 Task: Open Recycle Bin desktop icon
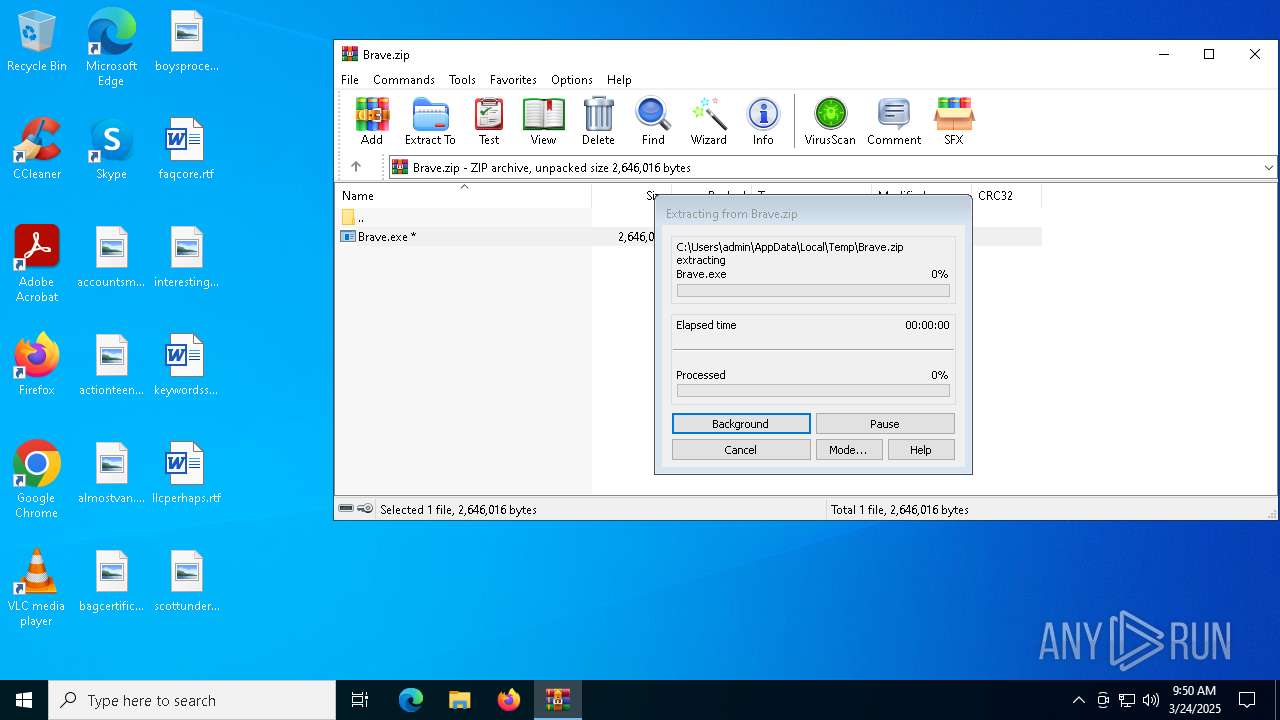pos(37,42)
